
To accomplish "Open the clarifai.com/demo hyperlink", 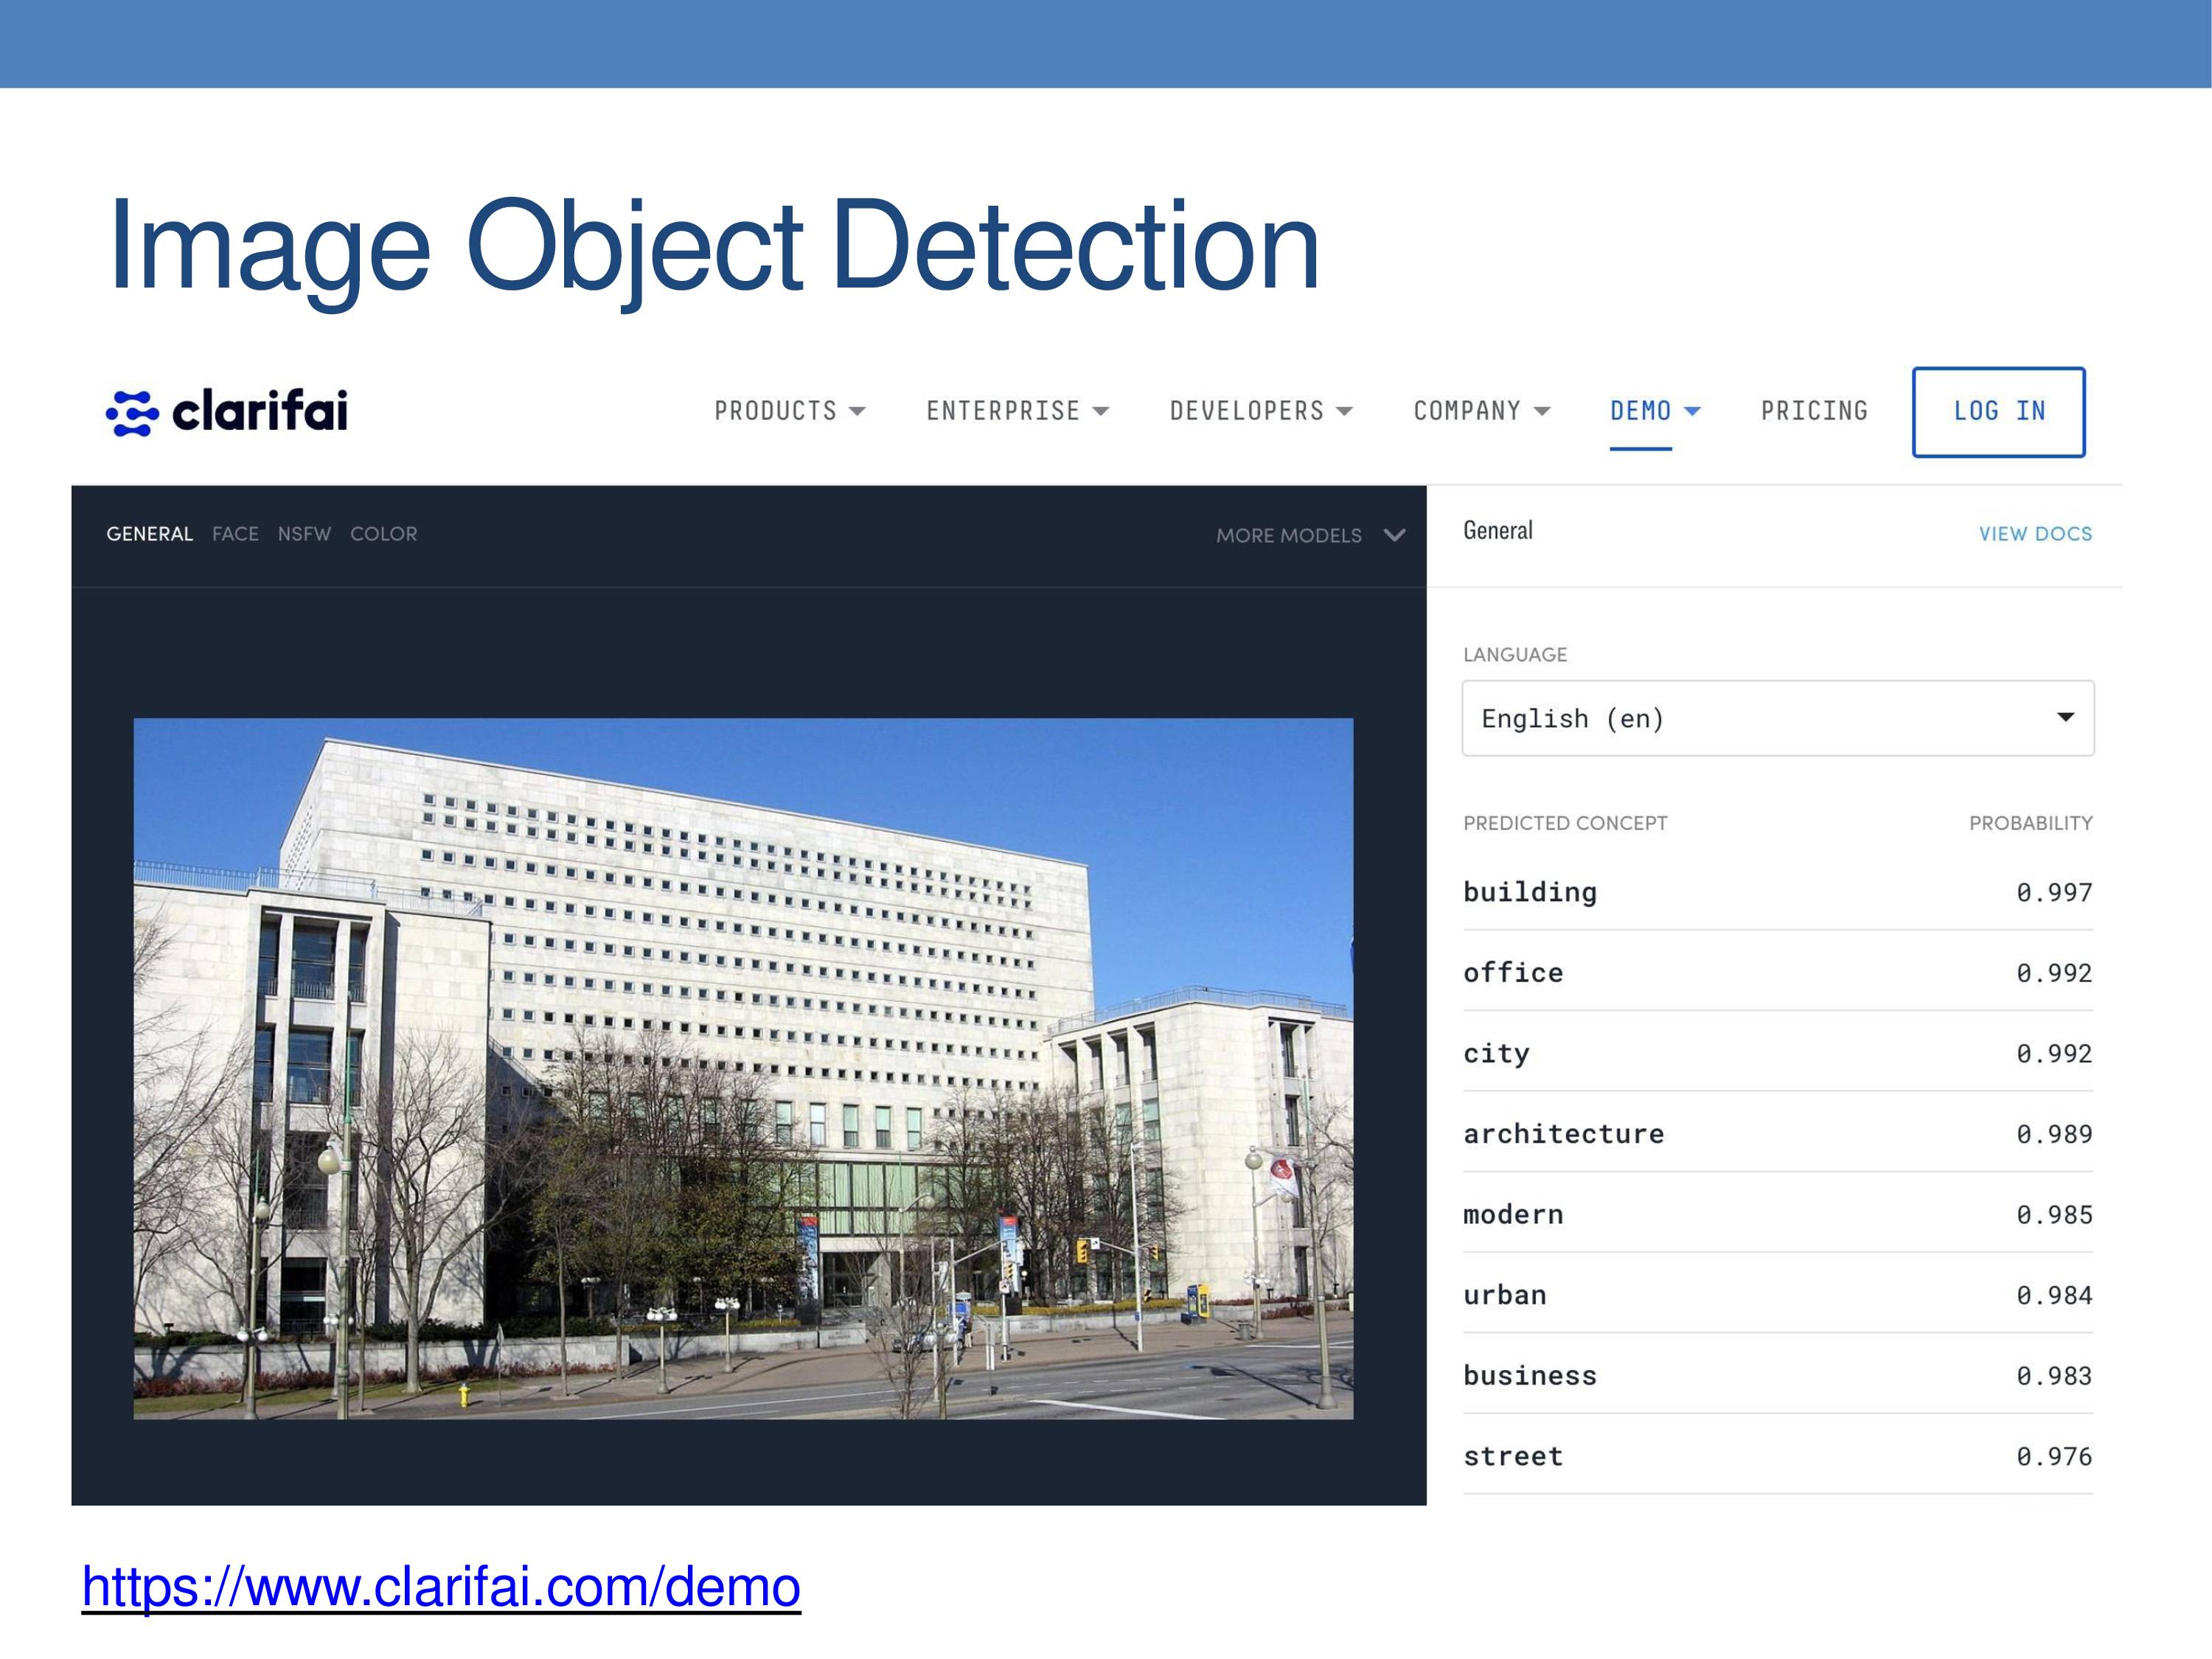I will [441, 1587].
